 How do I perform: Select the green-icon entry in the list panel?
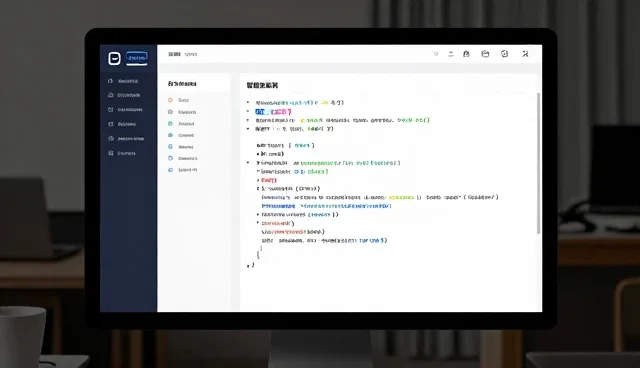pyautogui.click(x=181, y=124)
